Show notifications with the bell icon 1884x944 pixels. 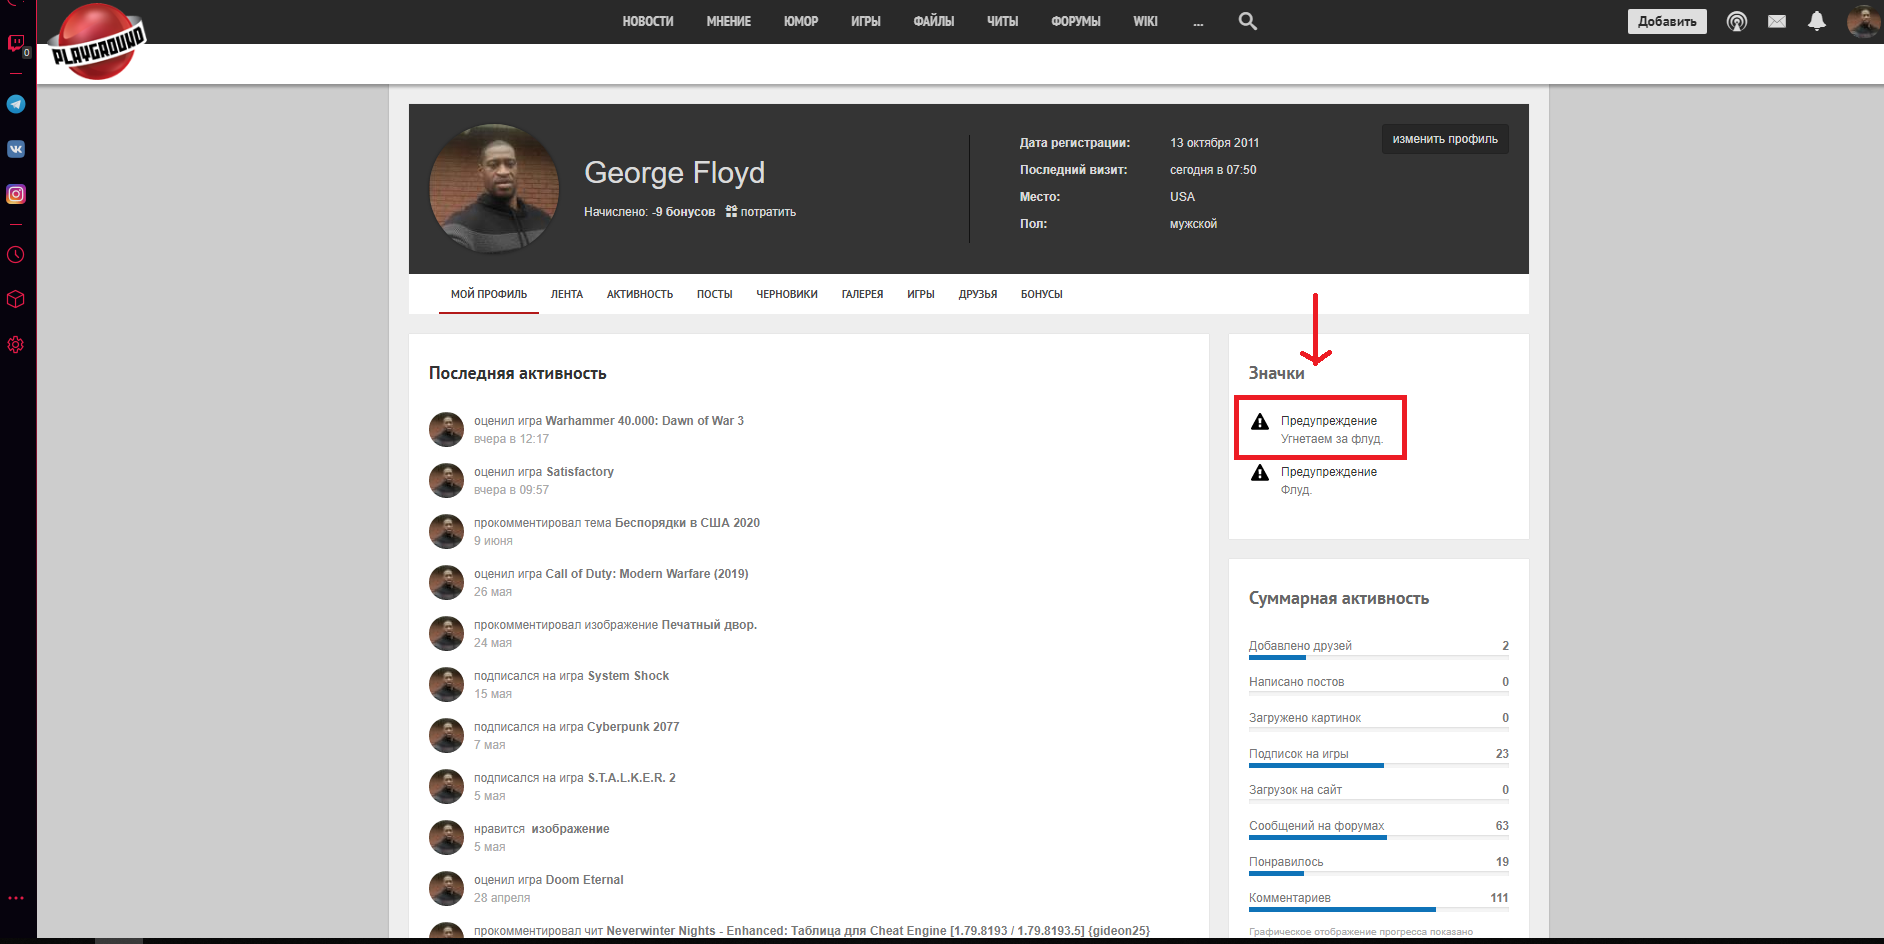(1817, 21)
